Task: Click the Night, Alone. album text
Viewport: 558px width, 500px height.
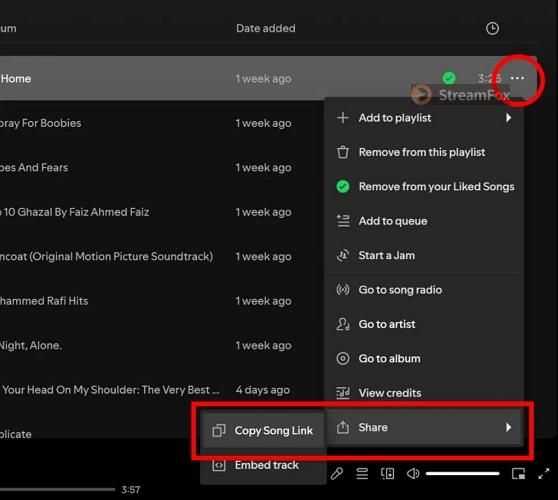Action: (x=31, y=346)
